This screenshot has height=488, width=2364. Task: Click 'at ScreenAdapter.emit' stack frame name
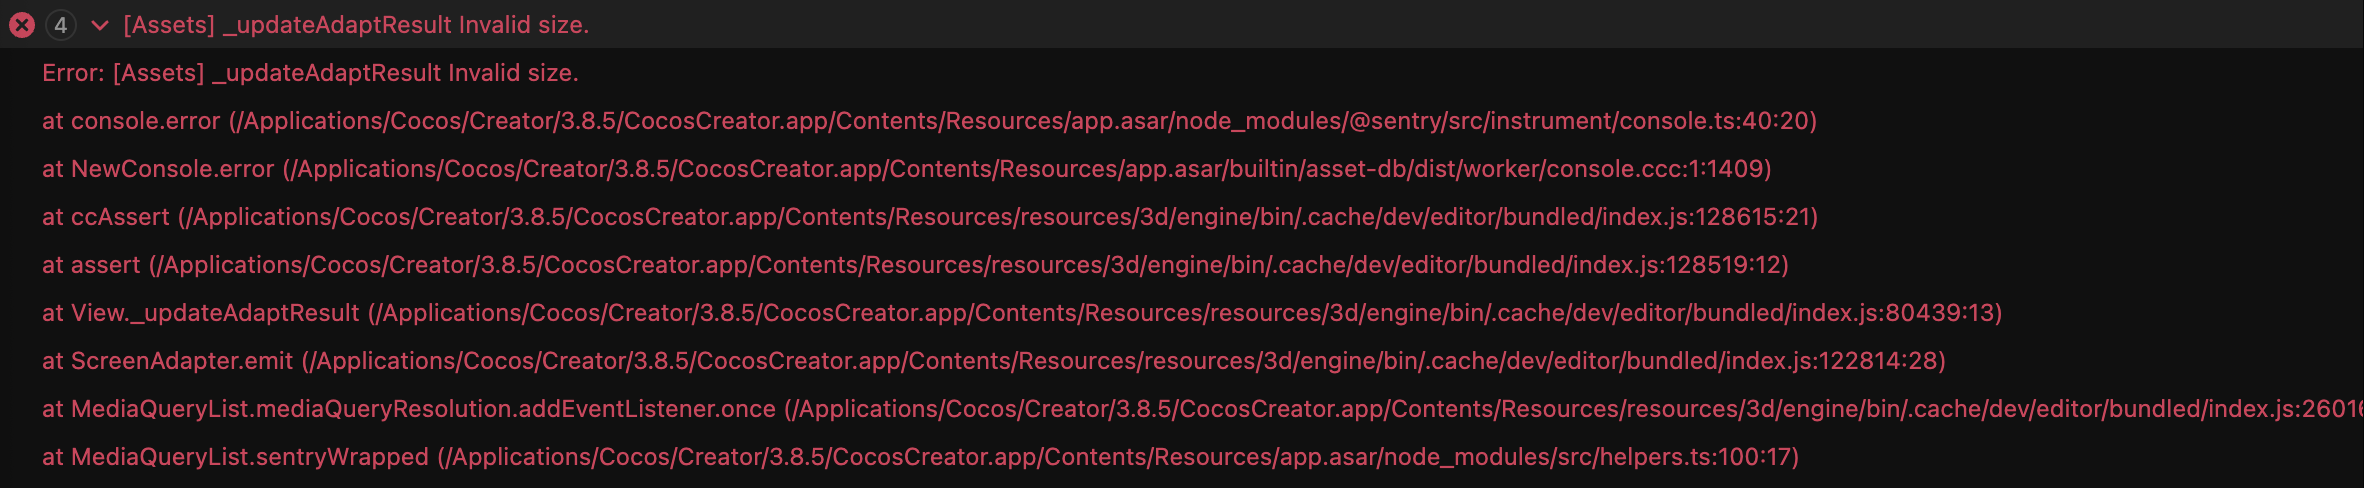(167, 361)
